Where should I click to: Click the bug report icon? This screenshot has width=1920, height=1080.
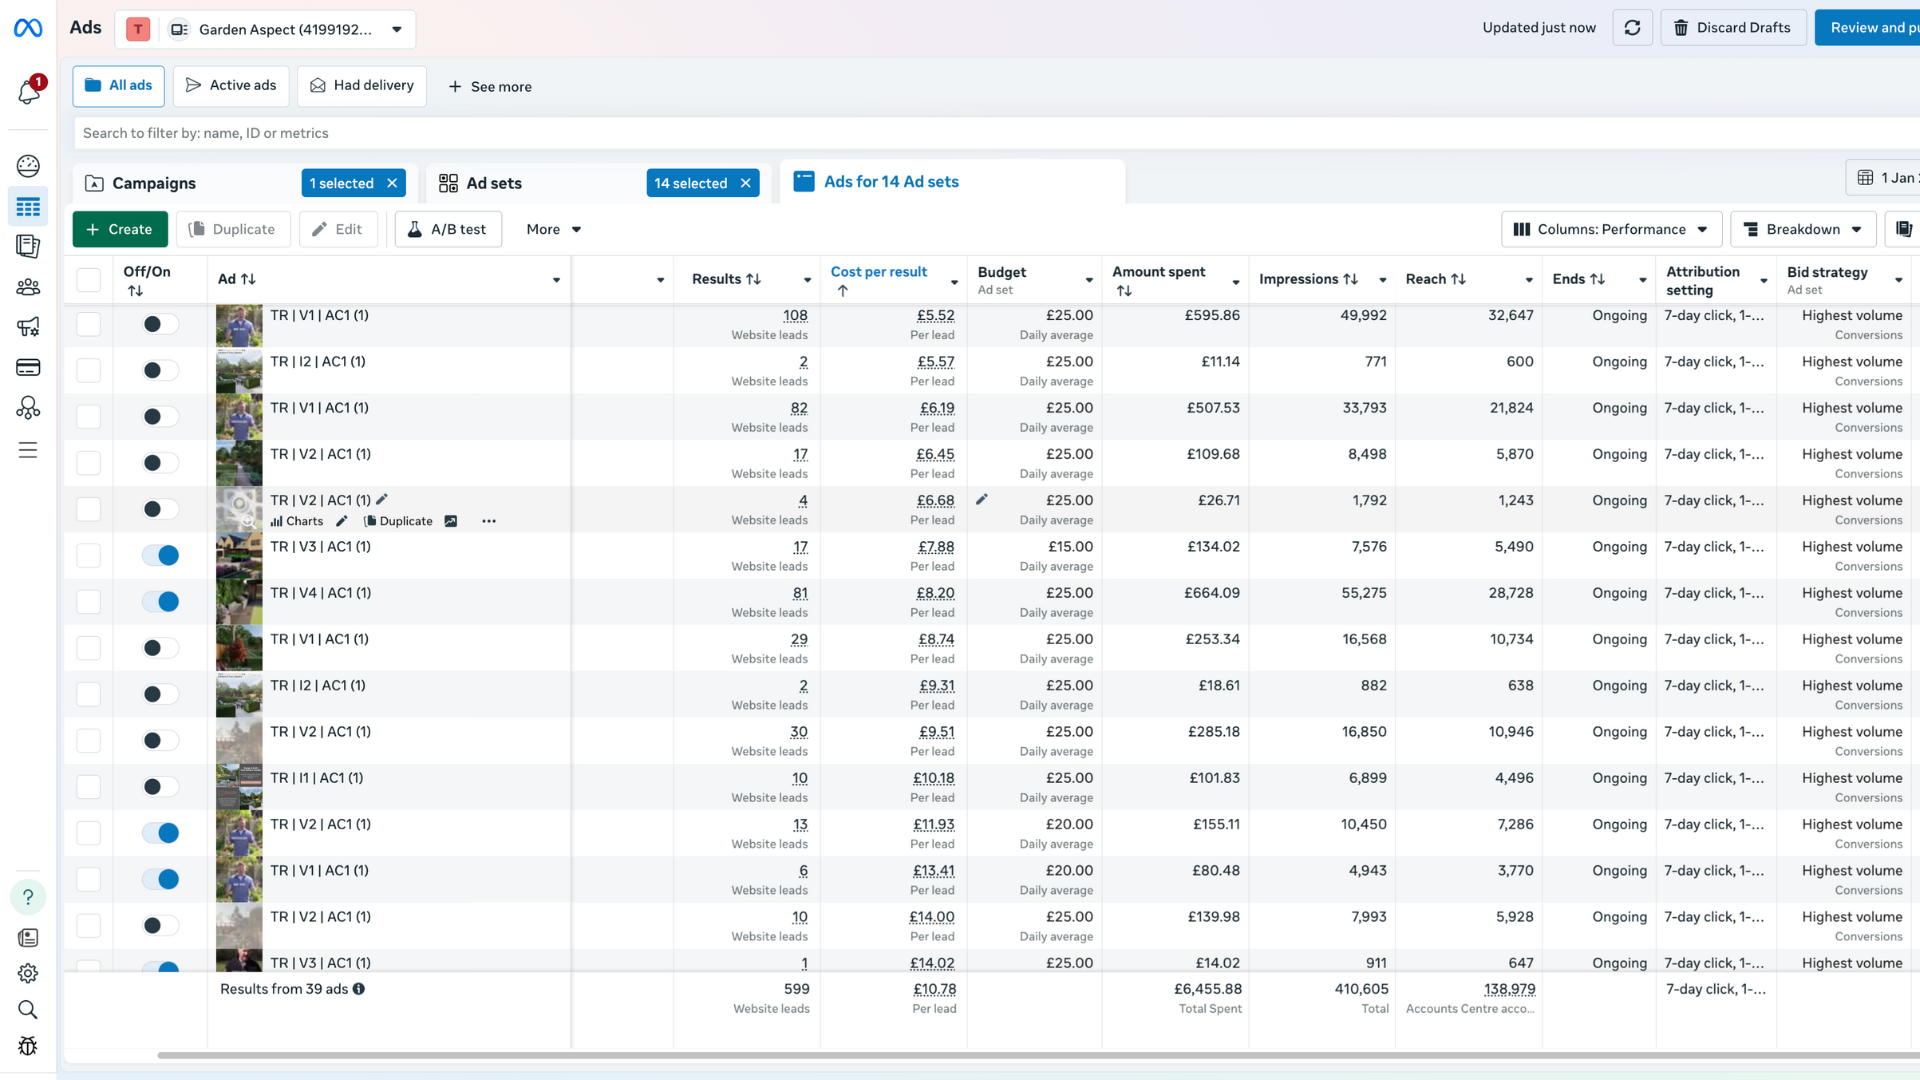pyautogui.click(x=28, y=1045)
